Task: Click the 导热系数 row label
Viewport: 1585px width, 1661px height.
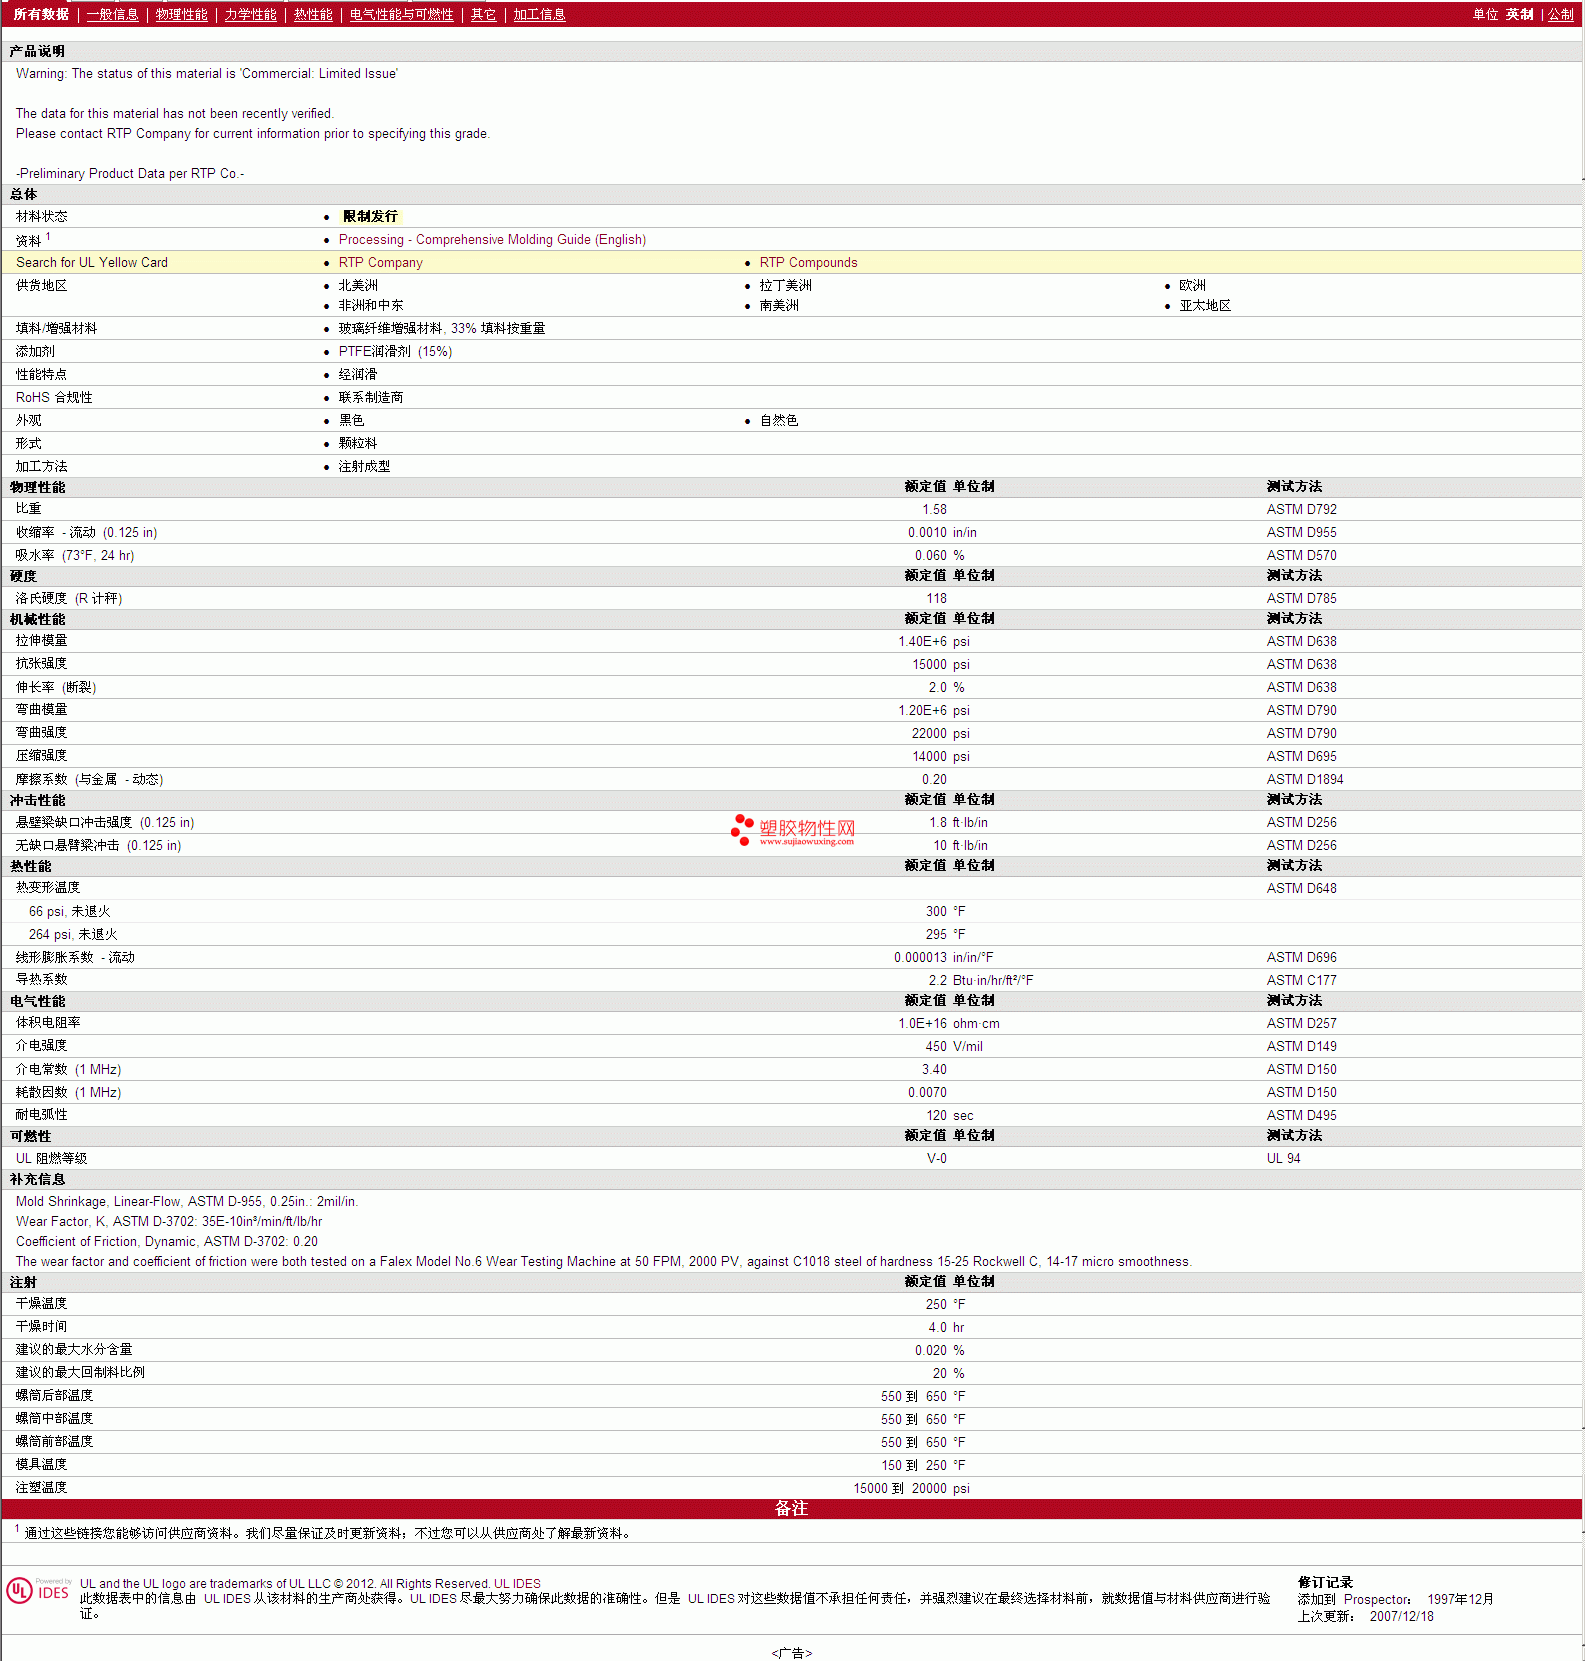Action: [x=41, y=979]
